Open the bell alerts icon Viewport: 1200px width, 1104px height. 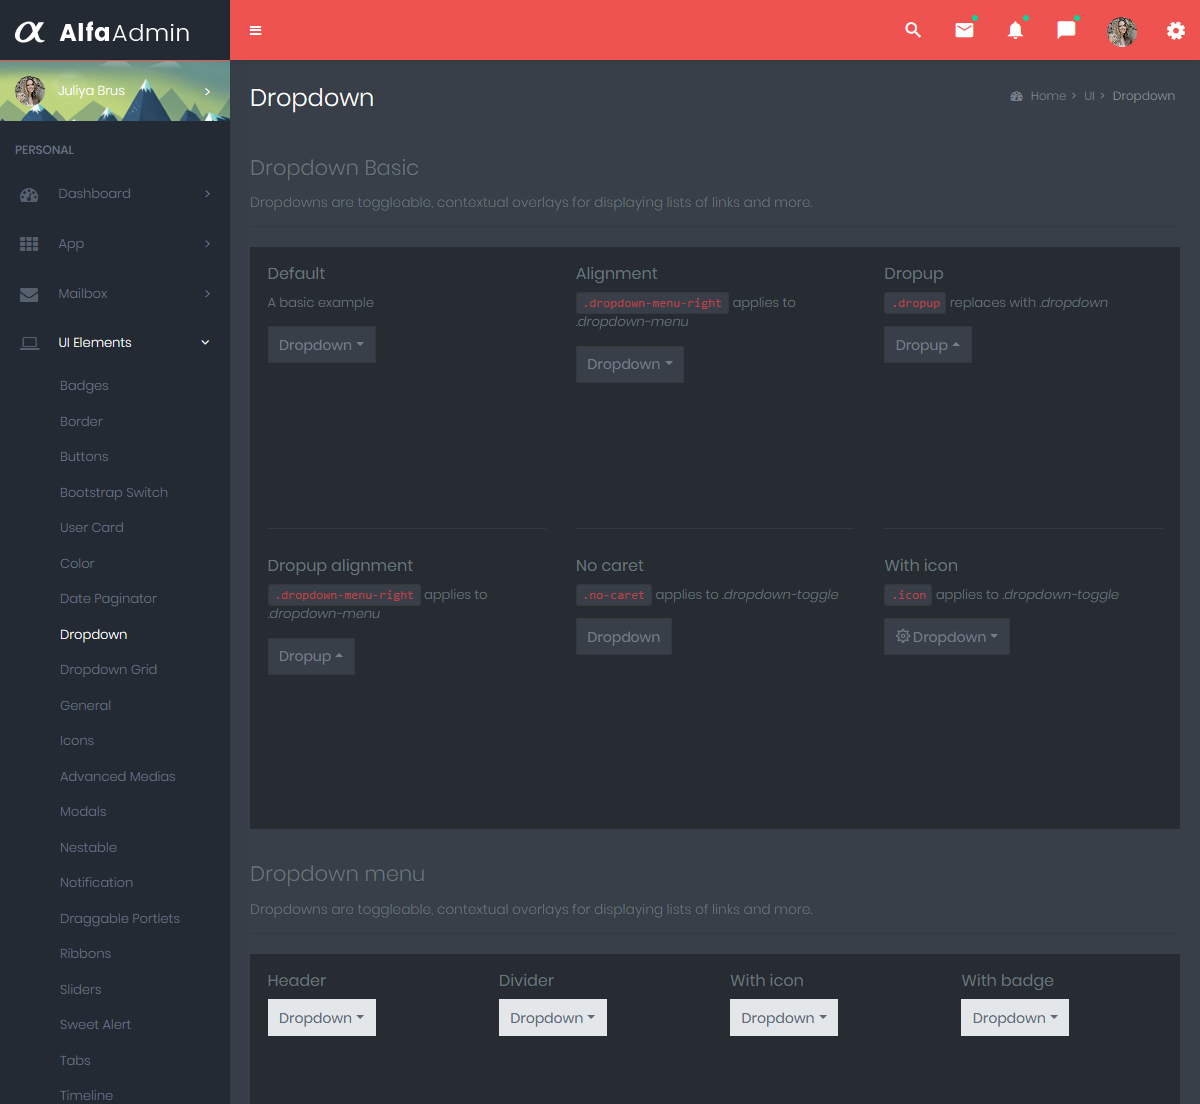coord(1015,30)
